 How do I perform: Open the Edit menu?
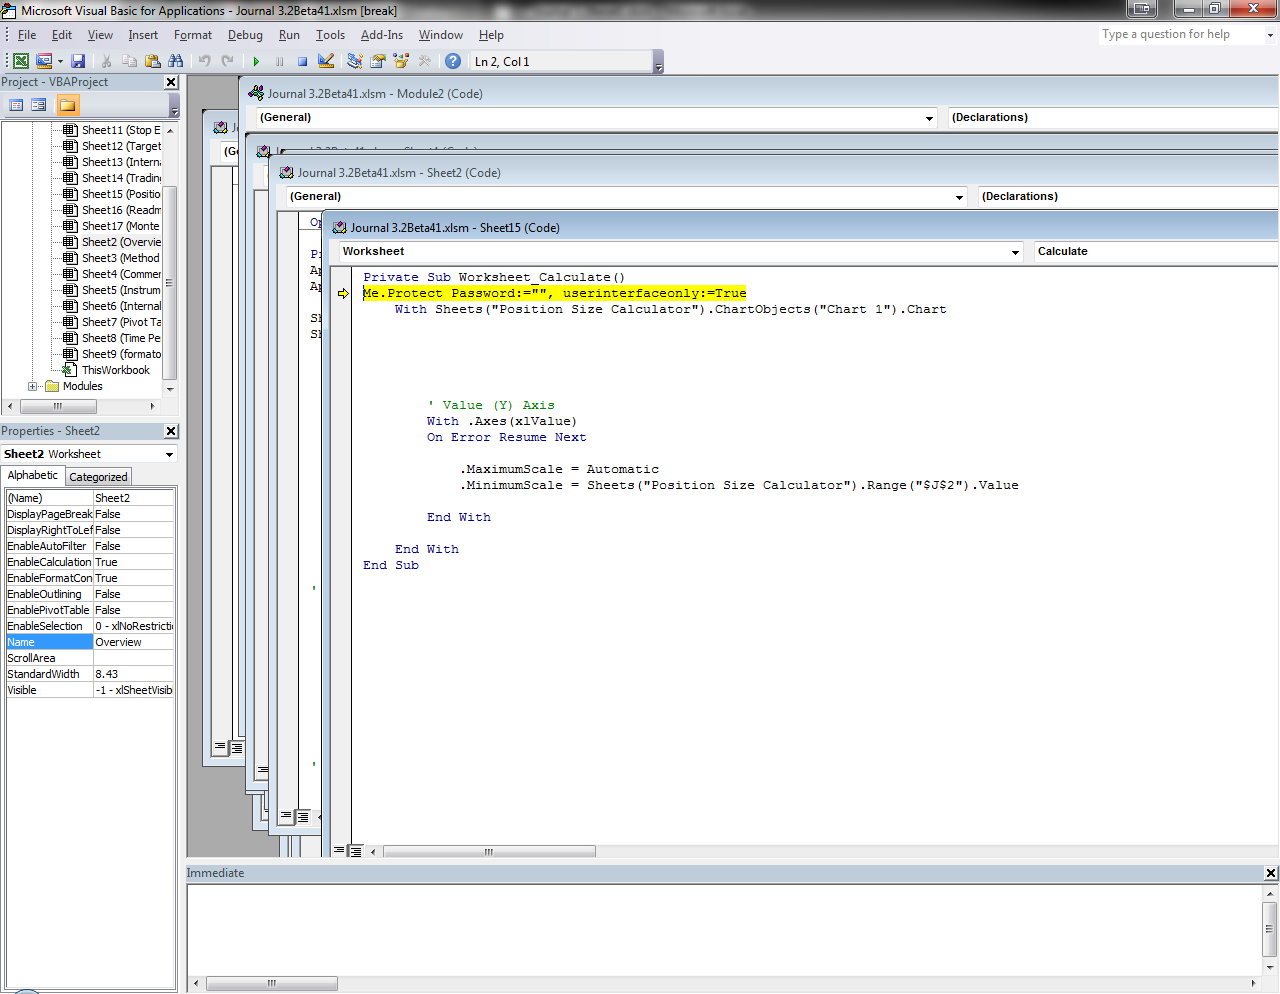62,35
